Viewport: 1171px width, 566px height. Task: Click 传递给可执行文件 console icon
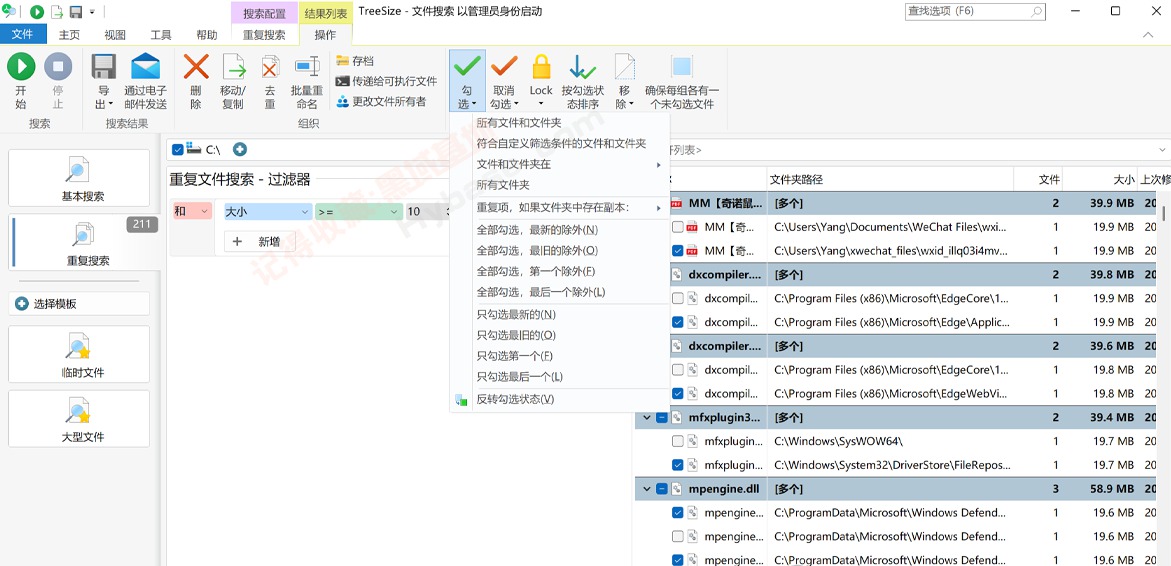pyautogui.click(x=343, y=81)
